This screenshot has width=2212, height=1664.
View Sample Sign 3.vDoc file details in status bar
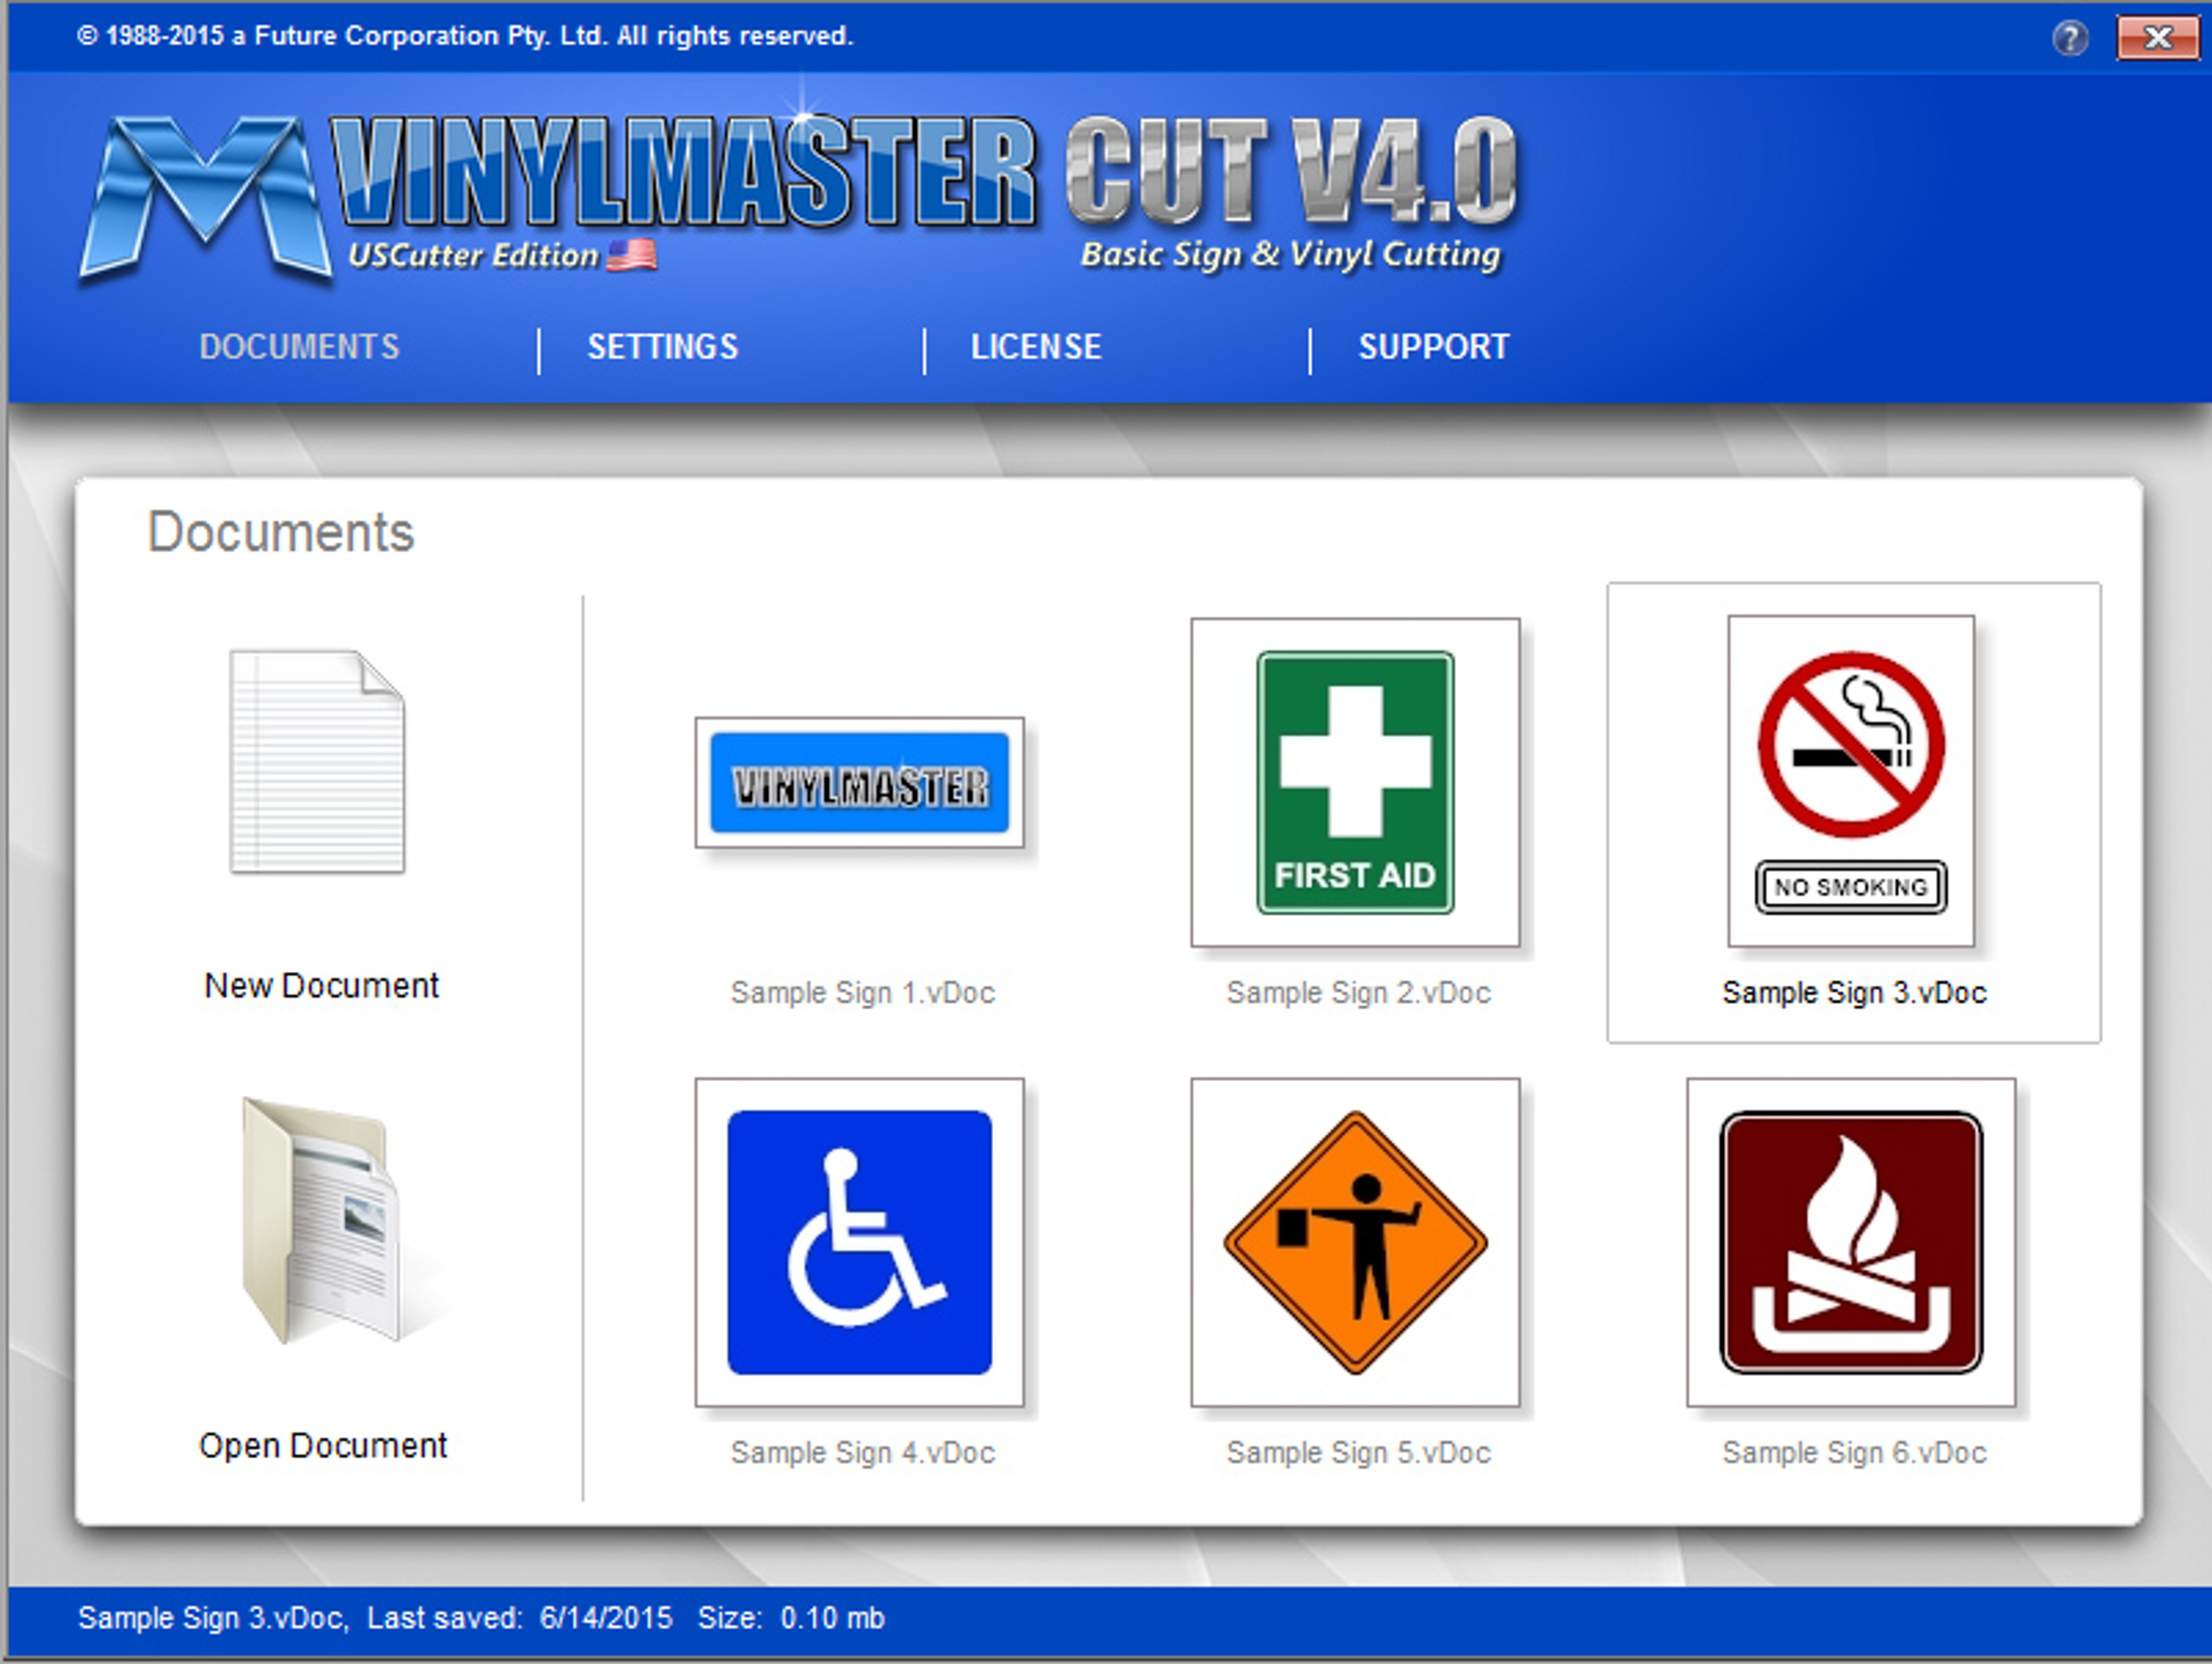pos(474,1635)
